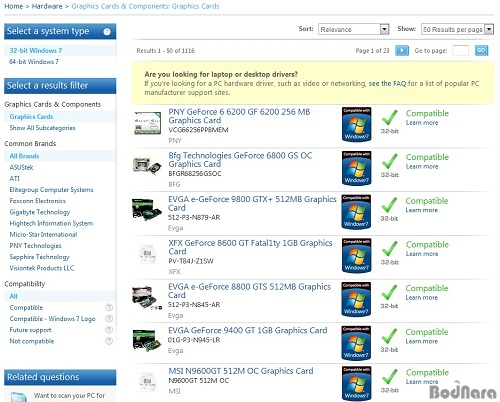Filter by All Brands

click(24, 156)
